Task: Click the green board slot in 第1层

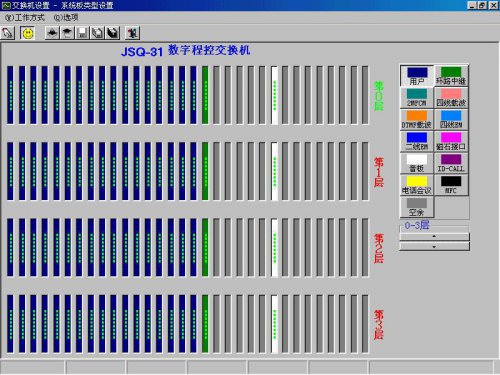Action: (205, 172)
